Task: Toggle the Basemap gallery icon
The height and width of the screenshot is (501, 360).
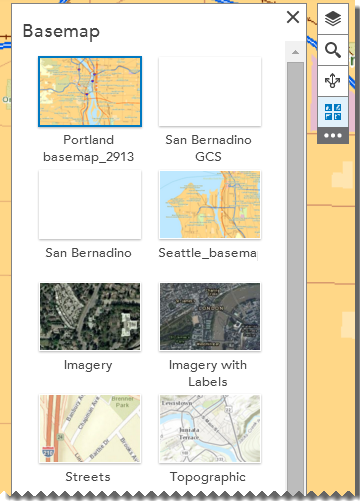Action: 333,112
